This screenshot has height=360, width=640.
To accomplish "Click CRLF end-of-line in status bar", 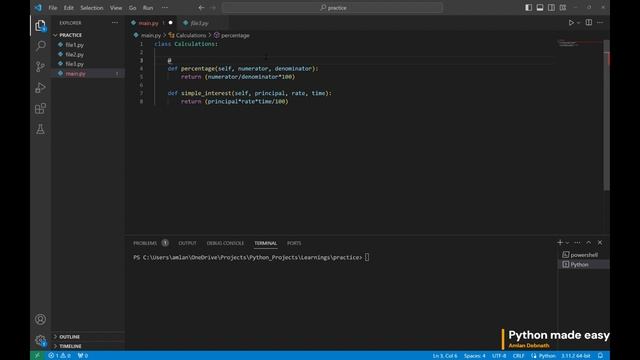I will tap(518, 356).
